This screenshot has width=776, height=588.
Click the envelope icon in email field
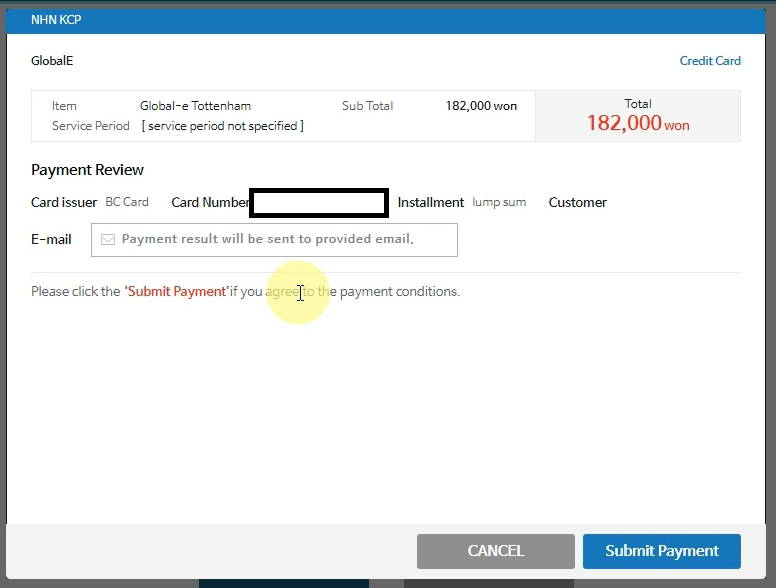(x=108, y=240)
